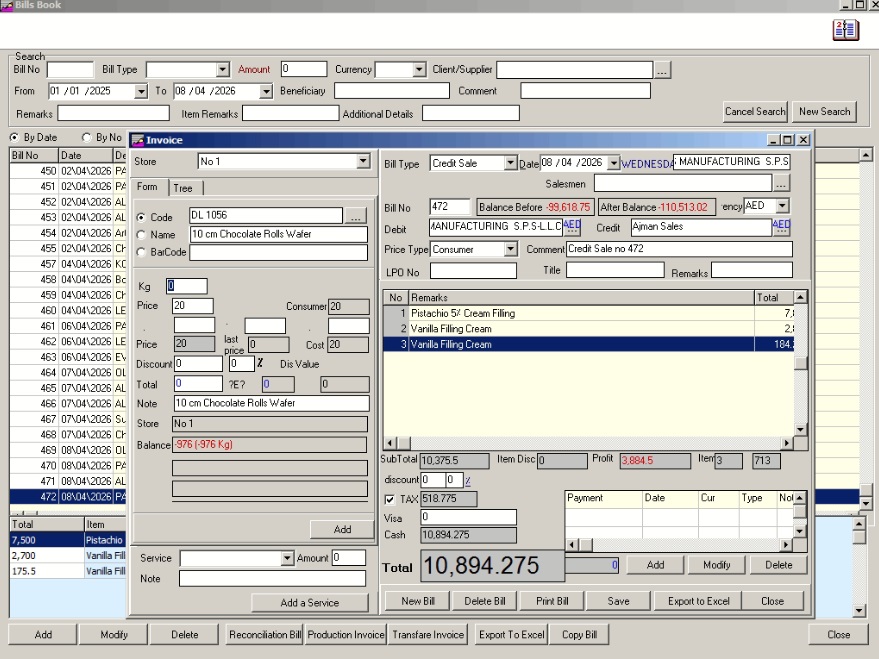Click the Export to Excel invoice button
Viewport: 879px width, 659px height.
[700, 601]
